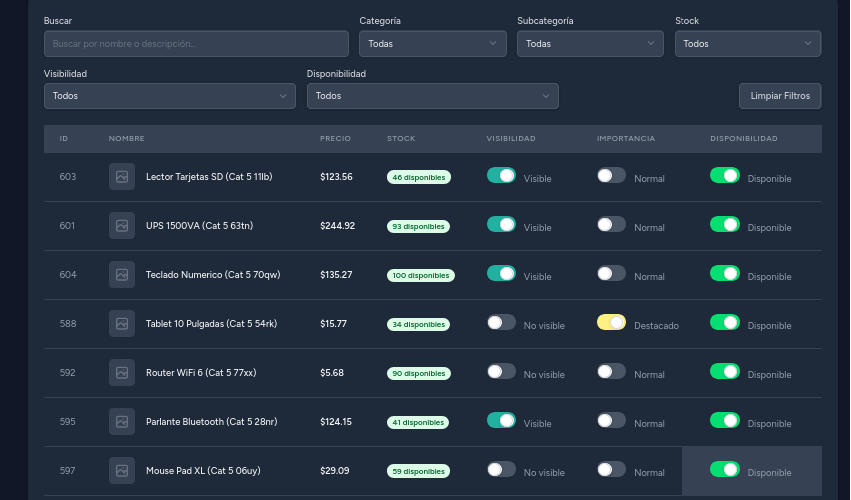Toggle importance for Mouse Pad XL
Viewport: 851px width, 500px height.
coord(611,469)
